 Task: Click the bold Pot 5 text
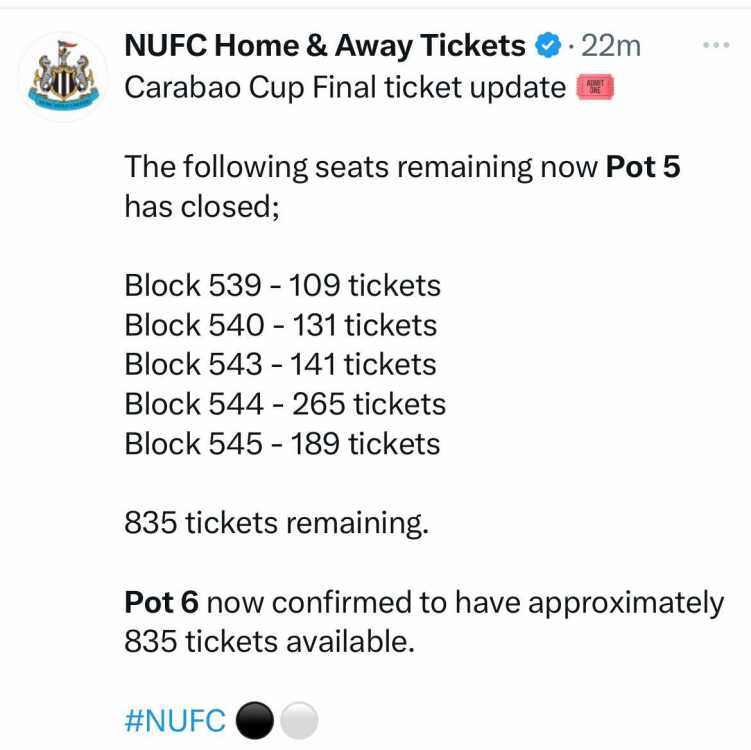tap(643, 167)
